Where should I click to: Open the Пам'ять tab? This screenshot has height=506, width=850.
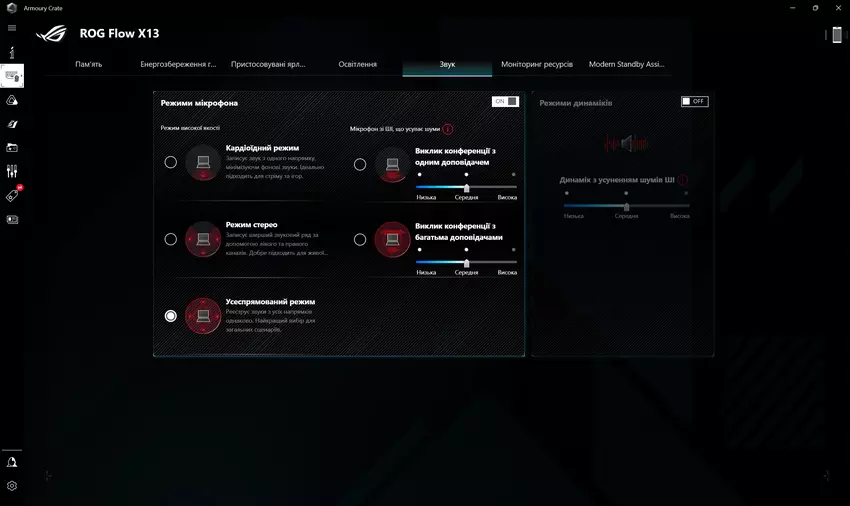90,64
